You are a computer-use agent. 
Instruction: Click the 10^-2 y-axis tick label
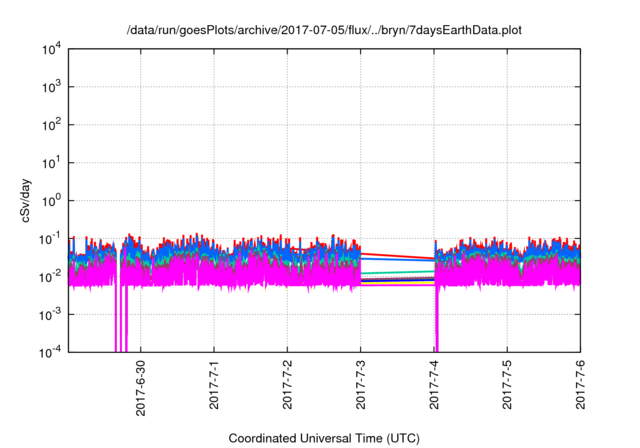pyautogui.click(x=50, y=276)
